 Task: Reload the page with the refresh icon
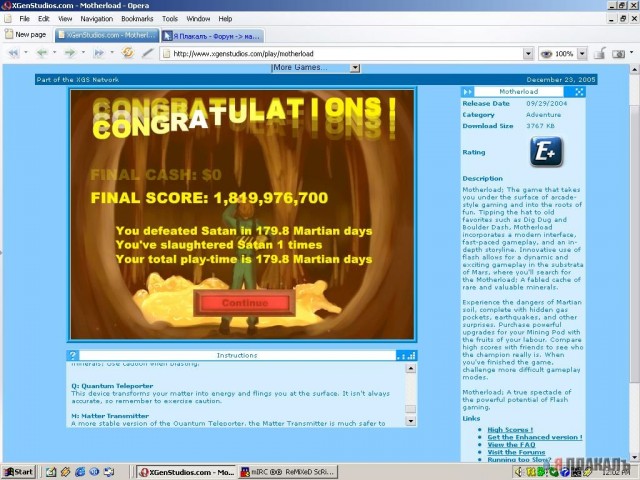pos(128,53)
